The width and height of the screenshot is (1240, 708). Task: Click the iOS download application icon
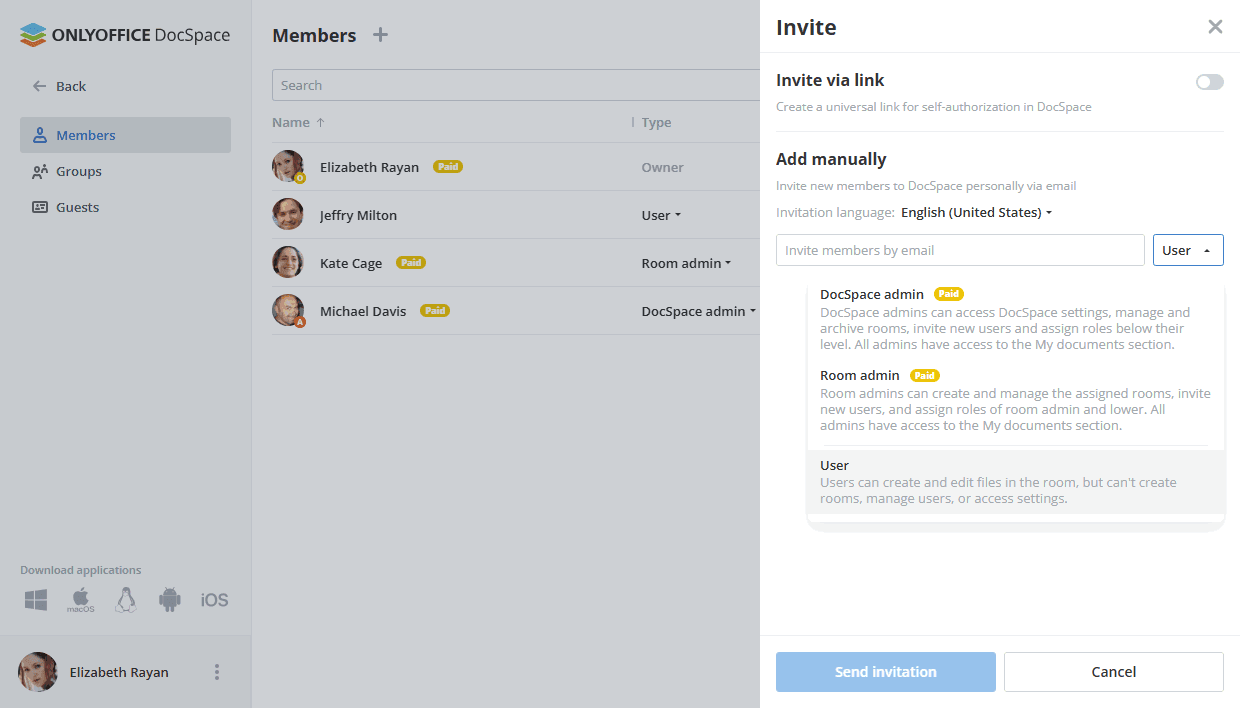tap(214, 600)
